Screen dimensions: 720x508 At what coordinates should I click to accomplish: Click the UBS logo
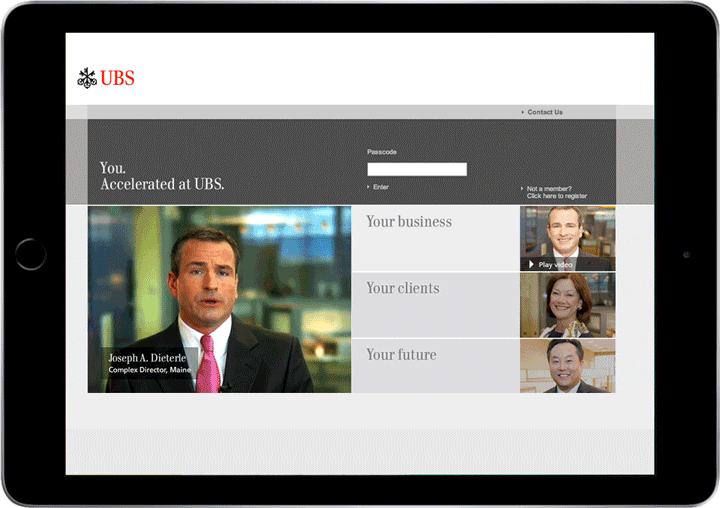[x=106, y=78]
